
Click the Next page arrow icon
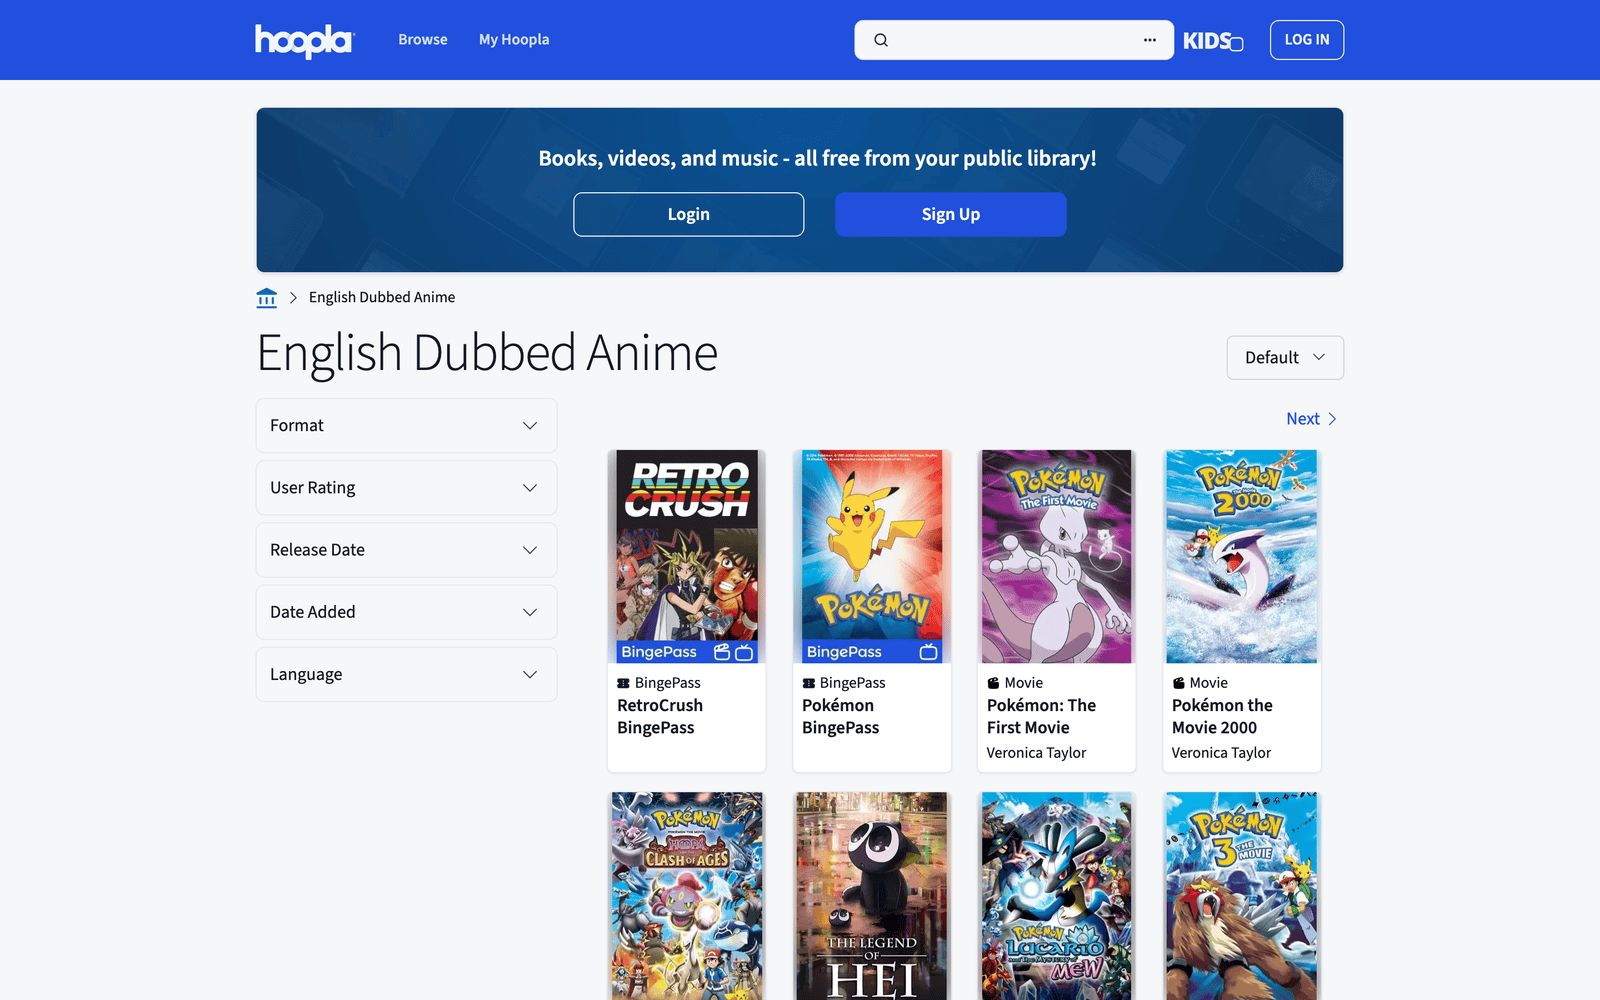[1332, 419]
